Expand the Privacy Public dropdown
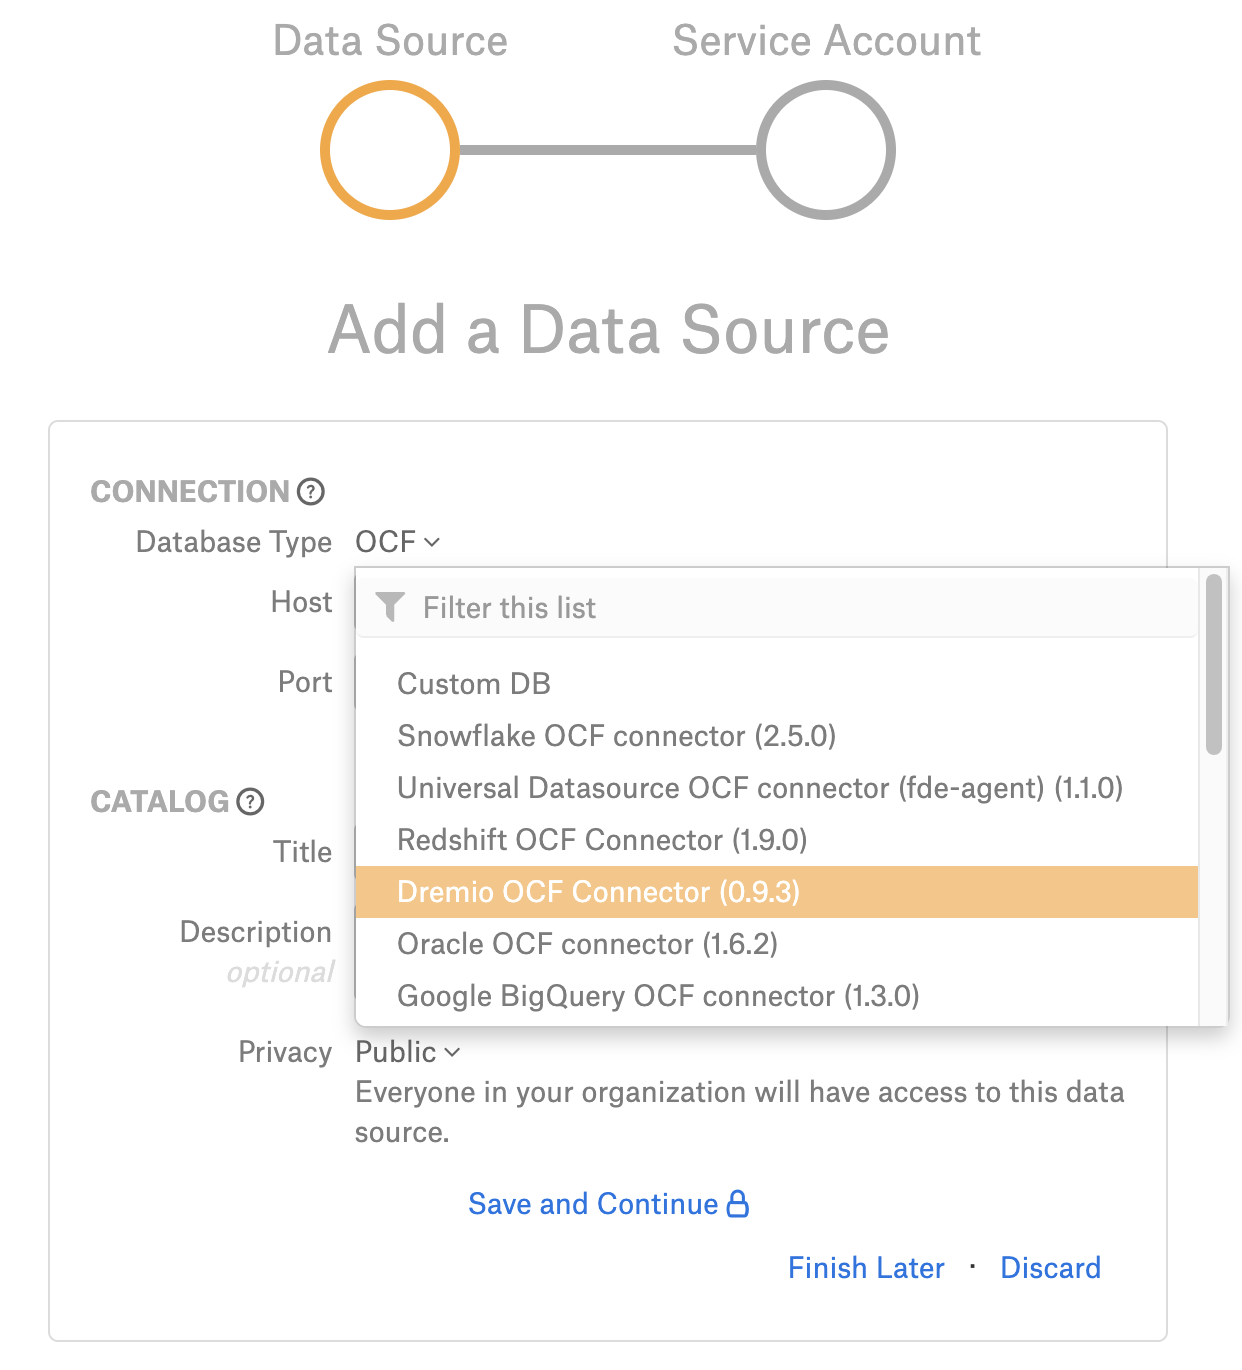The width and height of the screenshot is (1242, 1370). [408, 1052]
